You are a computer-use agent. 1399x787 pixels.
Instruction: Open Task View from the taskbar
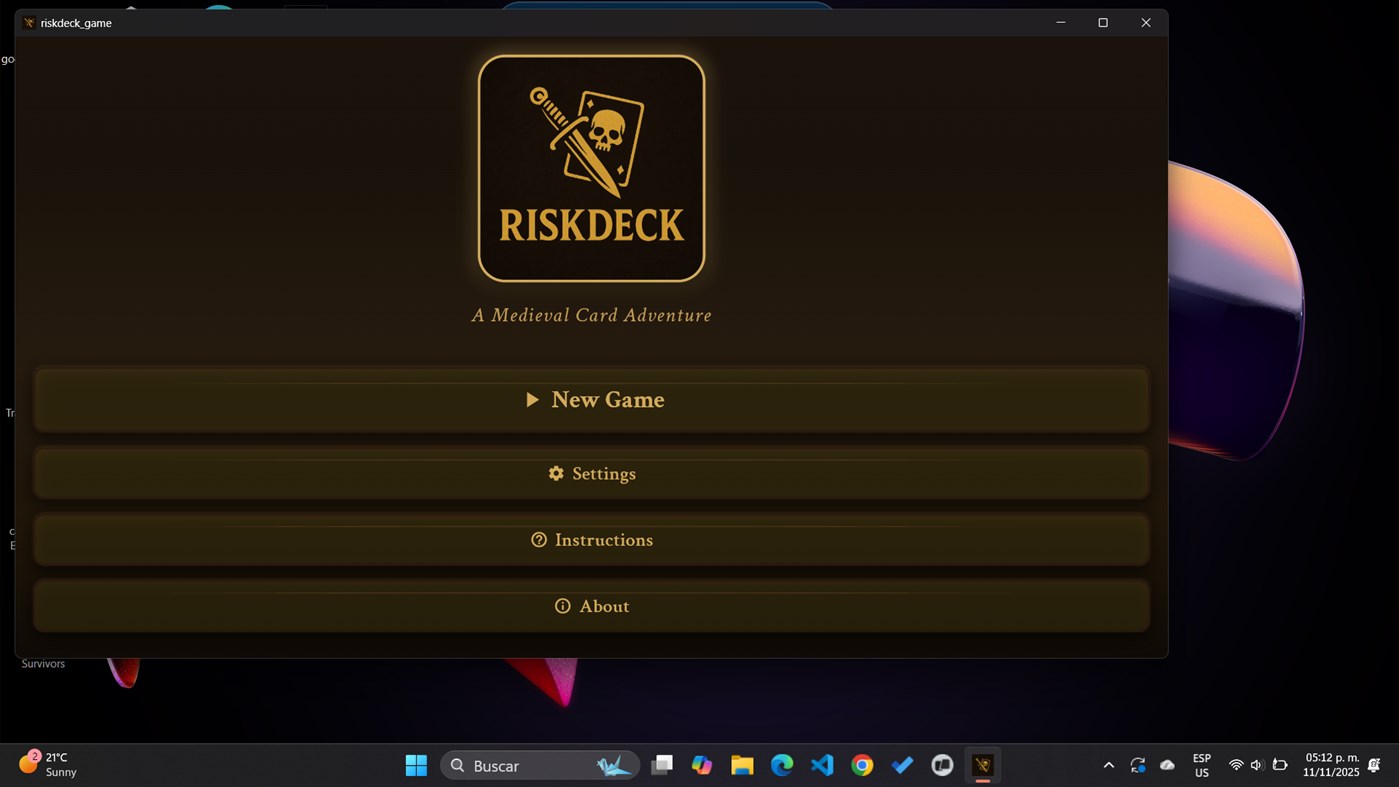tap(661, 765)
